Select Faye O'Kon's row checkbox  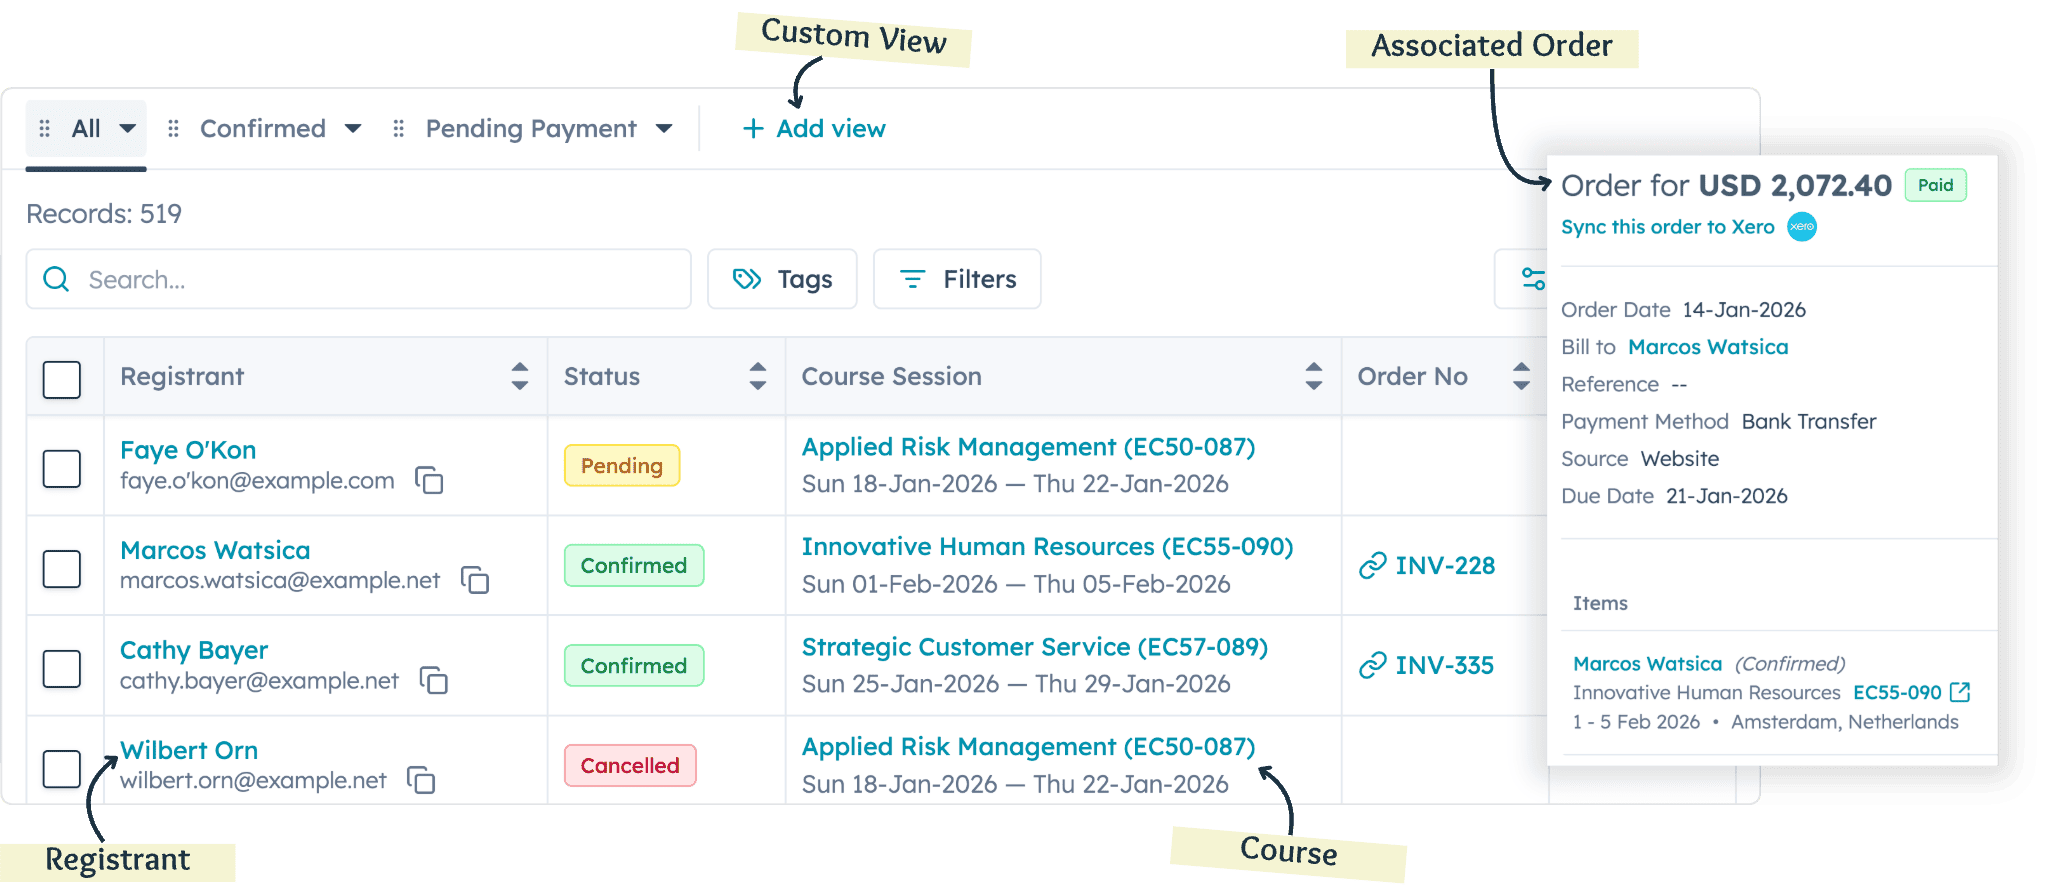click(x=62, y=468)
